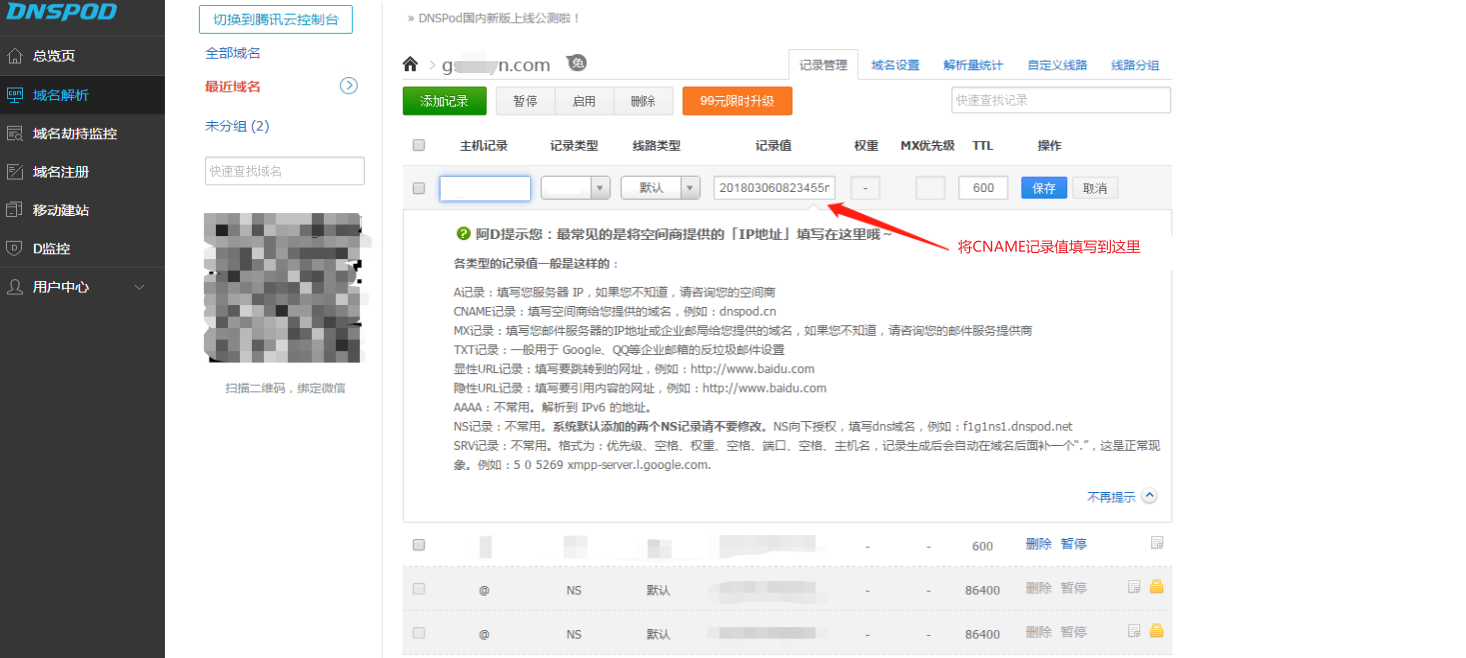Focus the 快速查找域名 search box
This screenshot has width=1466, height=658.
coord(285,171)
